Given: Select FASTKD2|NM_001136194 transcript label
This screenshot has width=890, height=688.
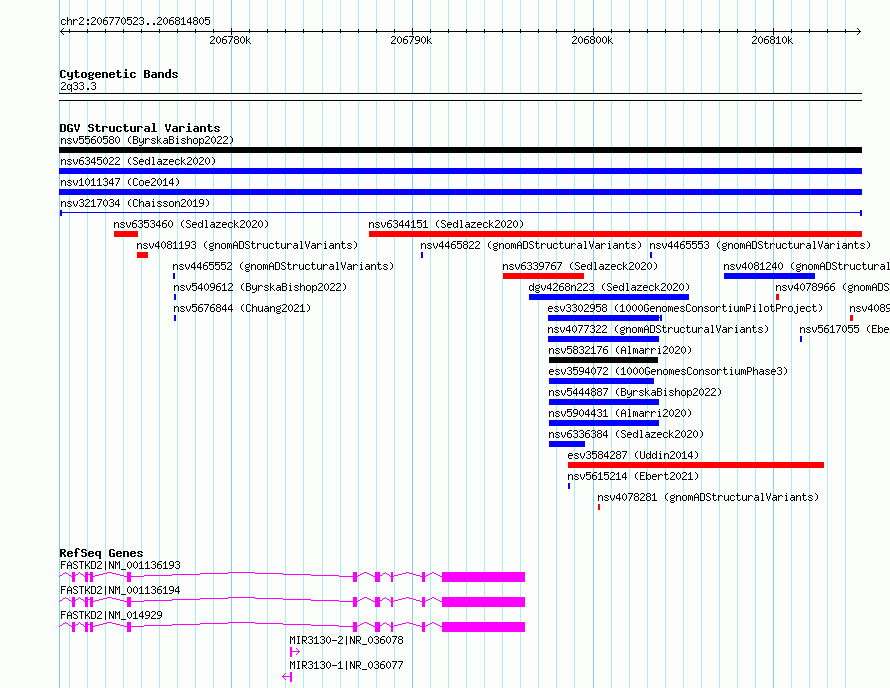Looking at the screenshot, I should [x=120, y=590].
